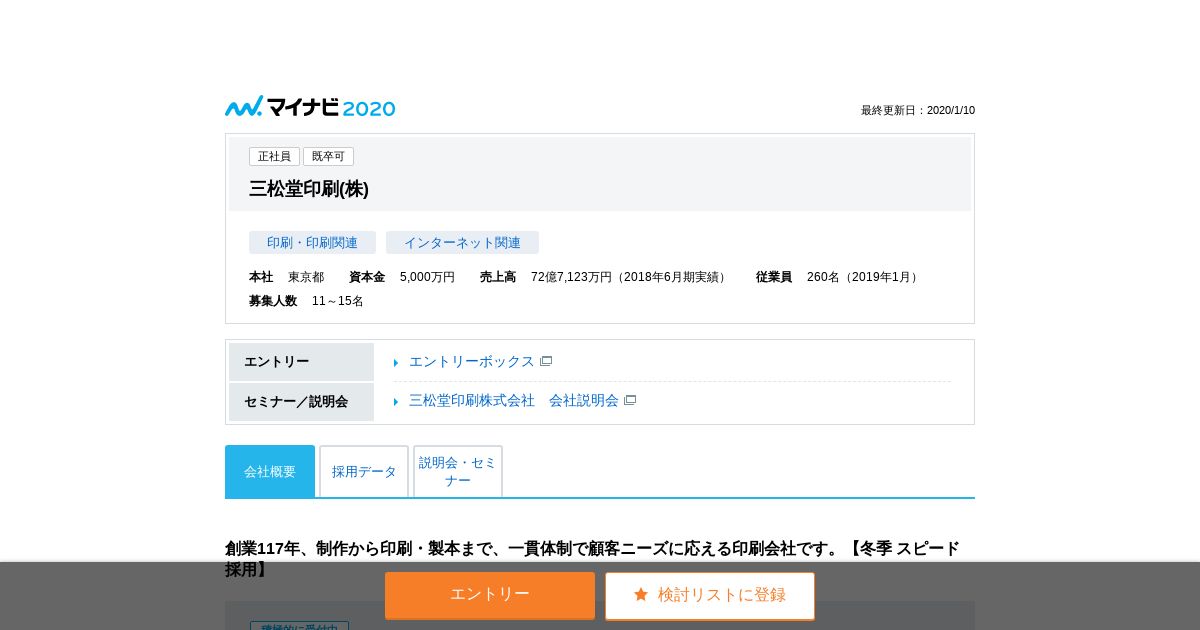1200x630 pixels.
Task: Click the arrow bullet before エントリーボックス
Action: click(x=396, y=363)
